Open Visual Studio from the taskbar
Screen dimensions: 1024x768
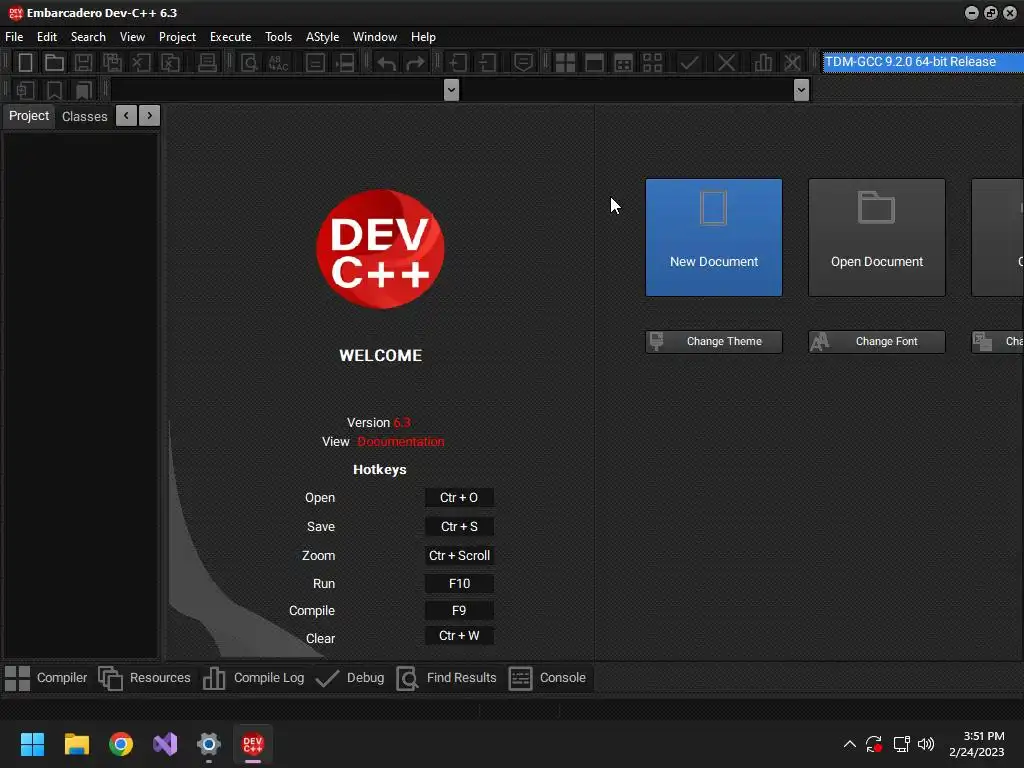(165, 744)
